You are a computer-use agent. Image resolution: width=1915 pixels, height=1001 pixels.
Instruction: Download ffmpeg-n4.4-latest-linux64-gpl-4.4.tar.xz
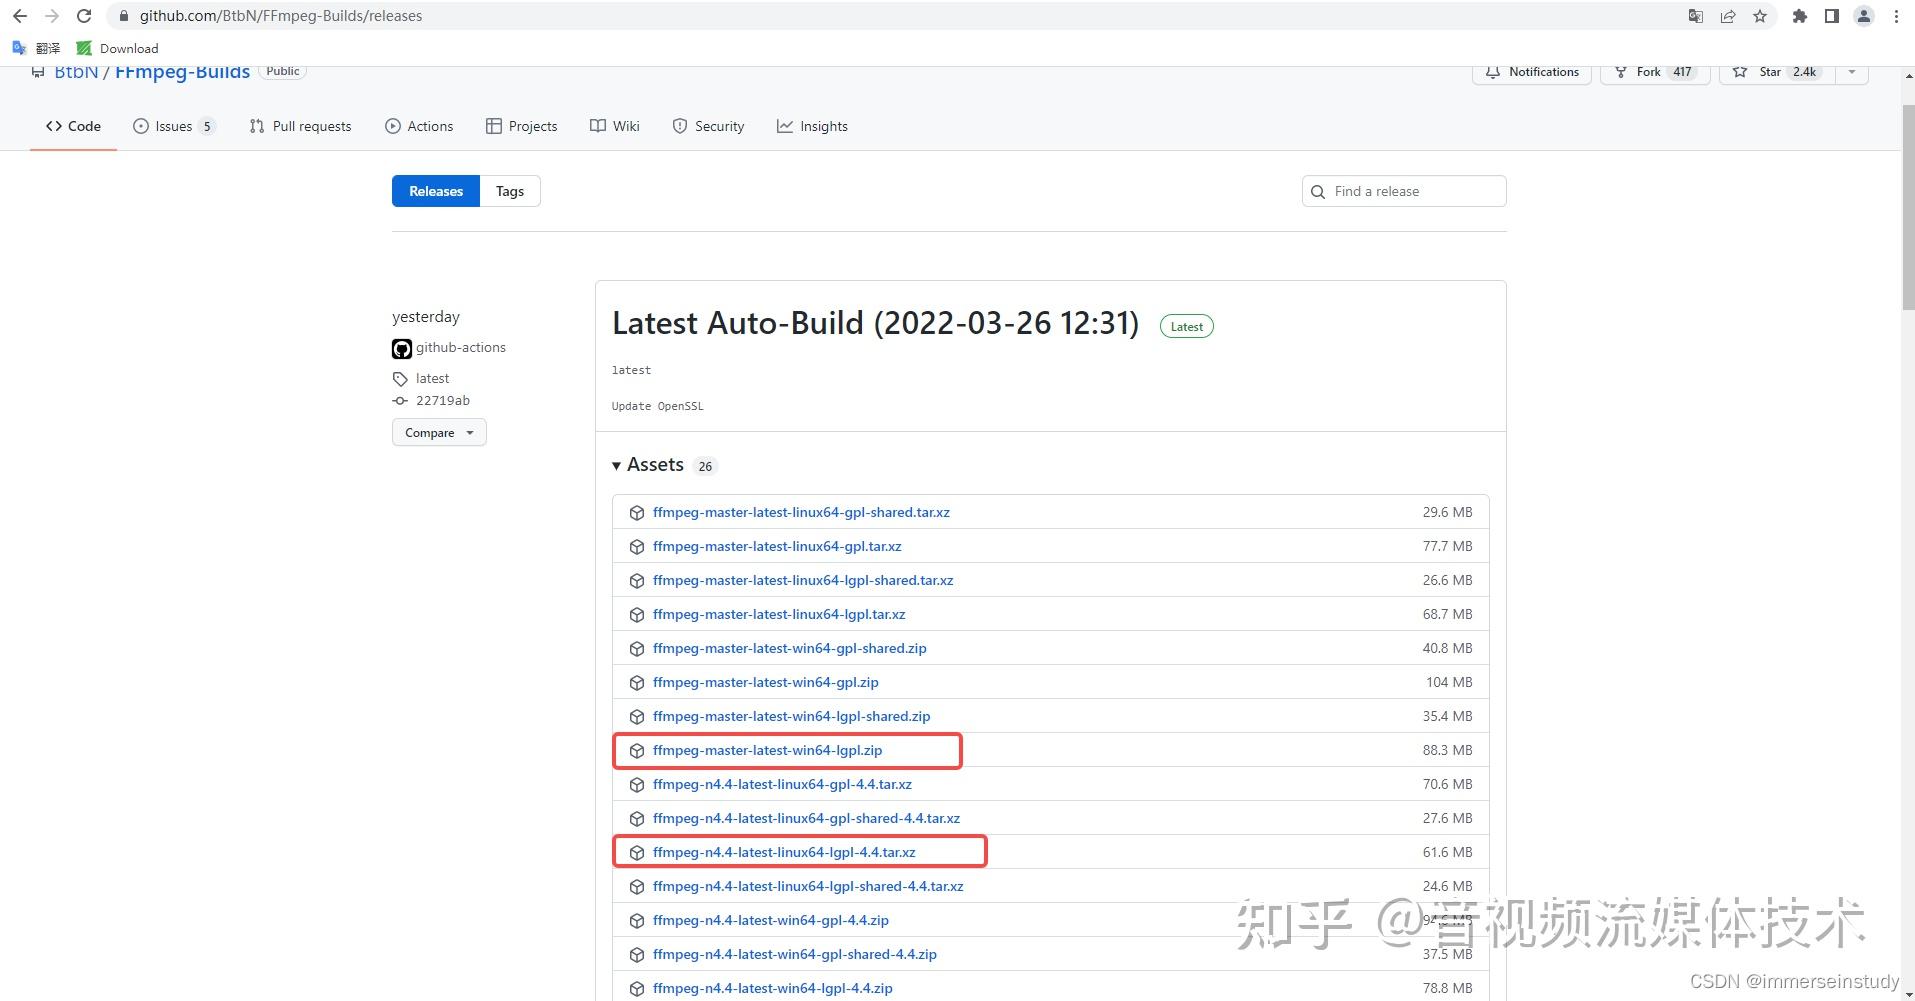click(782, 784)
